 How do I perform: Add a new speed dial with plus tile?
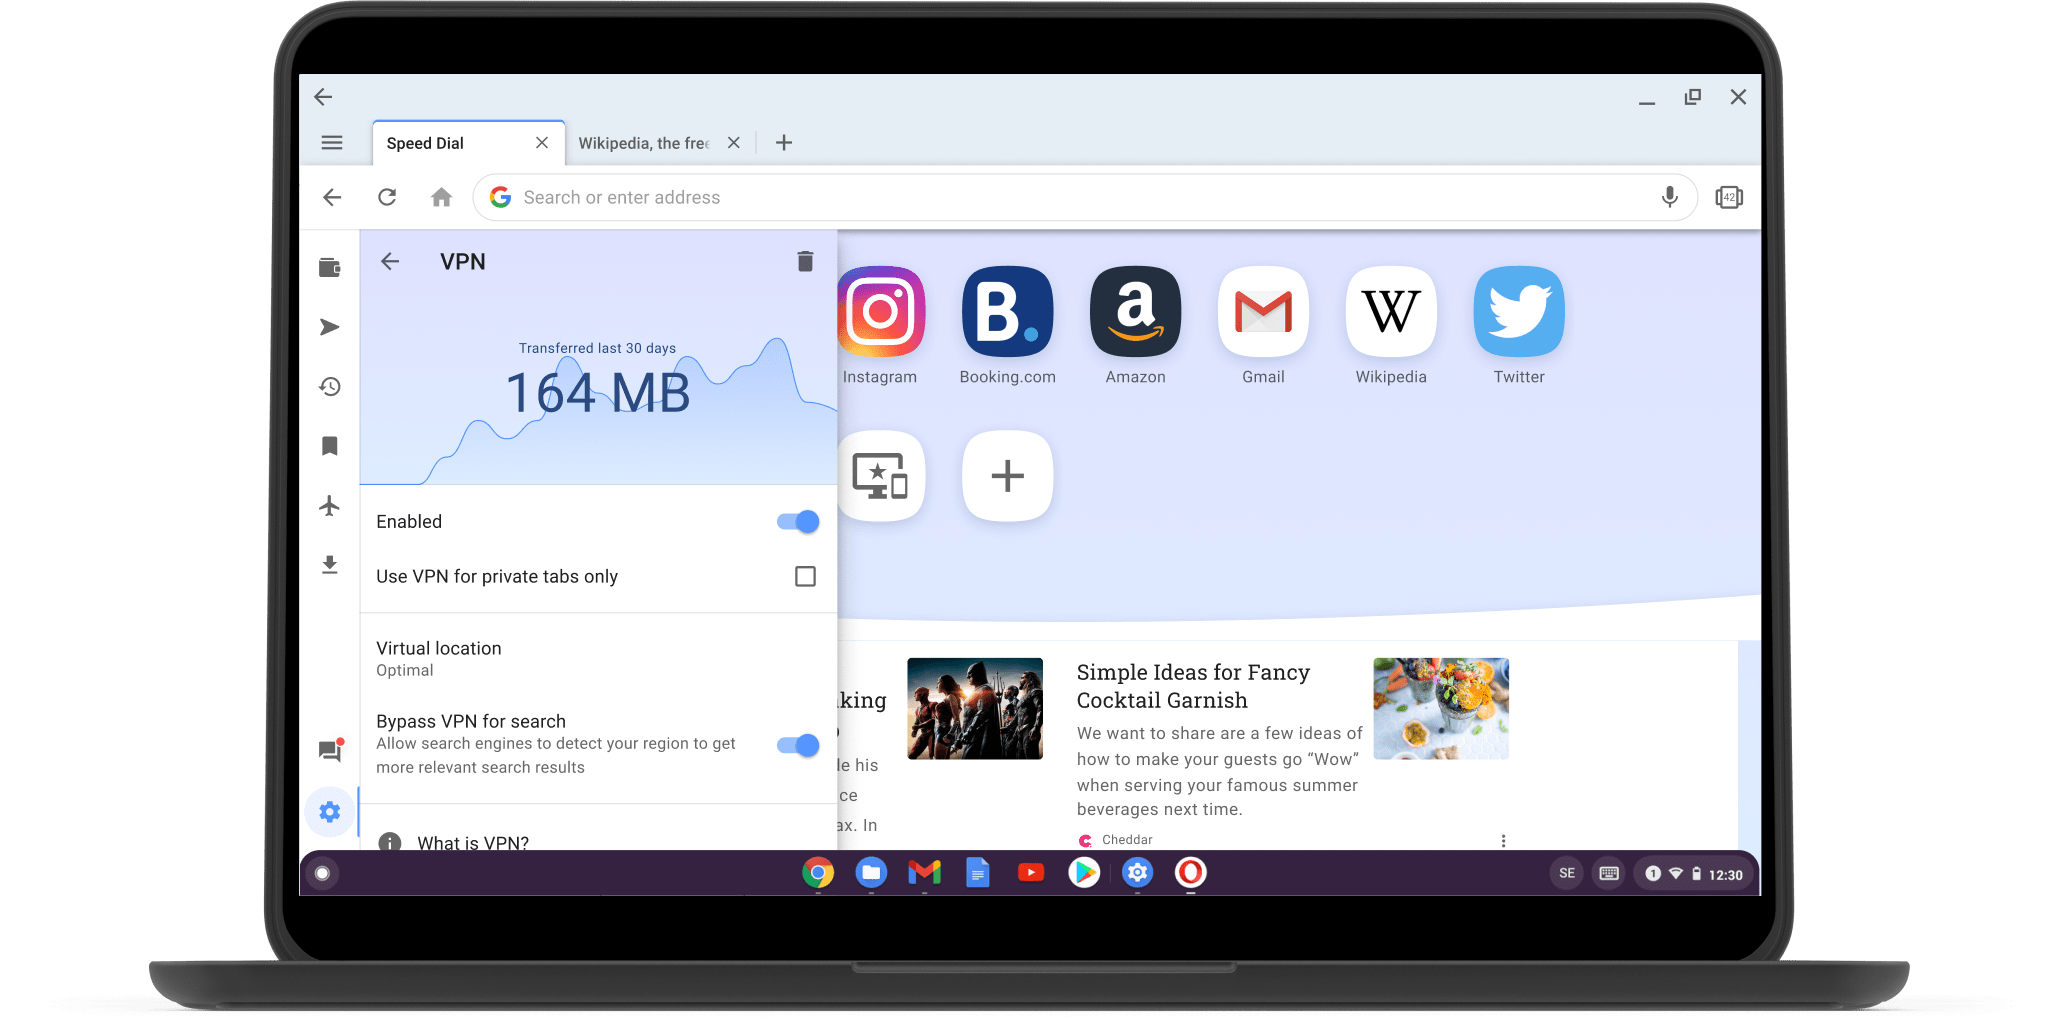point(1007,476)
